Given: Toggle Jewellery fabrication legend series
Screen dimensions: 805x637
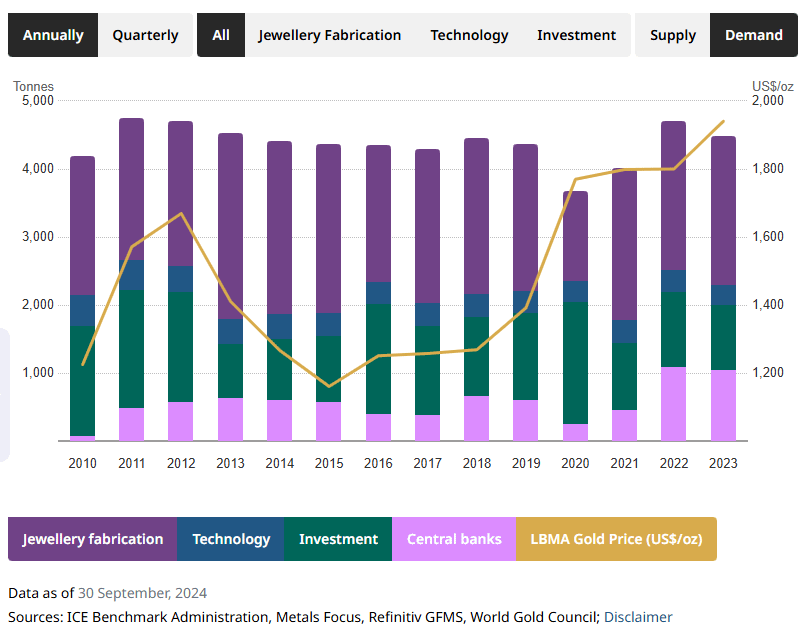Looking at the screenshot, I should pyautogui.click(x=93, y=539).
